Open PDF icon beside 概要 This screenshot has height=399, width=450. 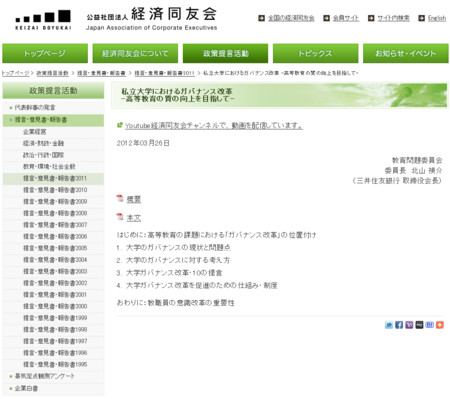[x=120, y=199]
